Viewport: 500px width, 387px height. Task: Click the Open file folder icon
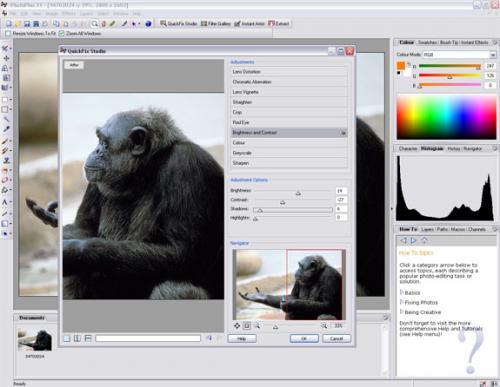tap(18, 24)
